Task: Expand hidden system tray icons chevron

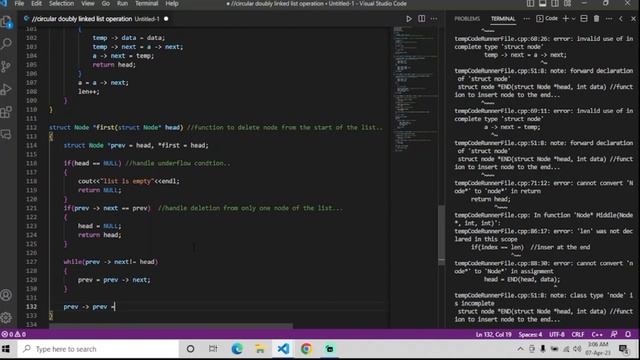Action: coord(520,349)
